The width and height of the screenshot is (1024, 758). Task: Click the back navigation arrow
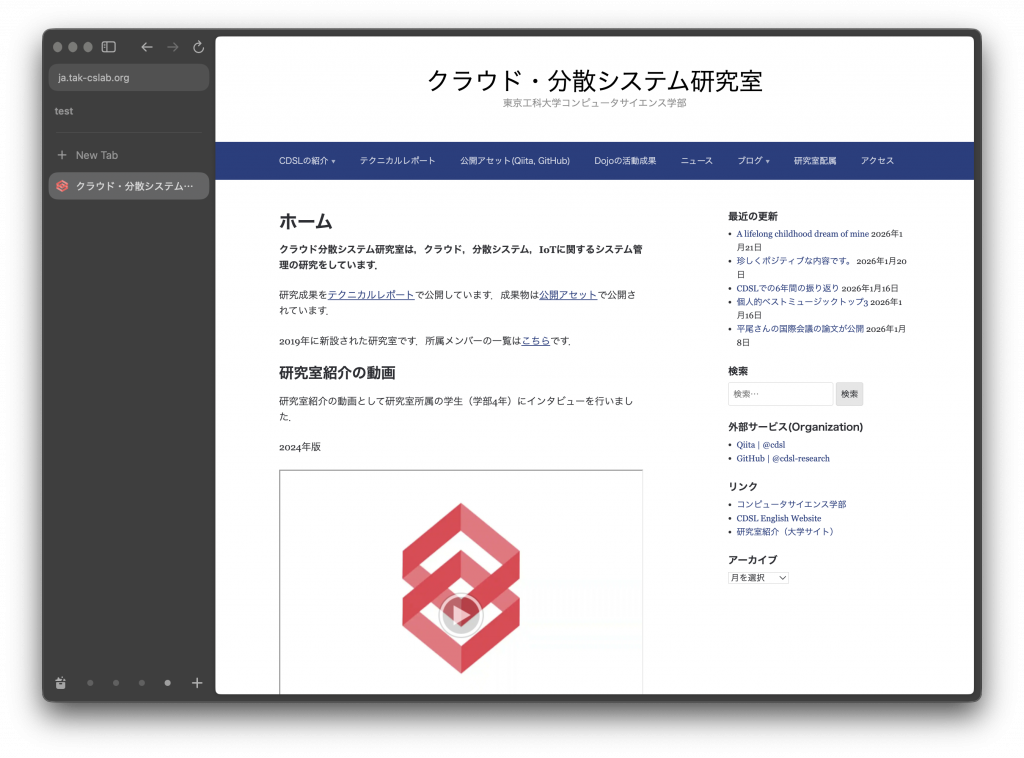(x=147, y=47)
